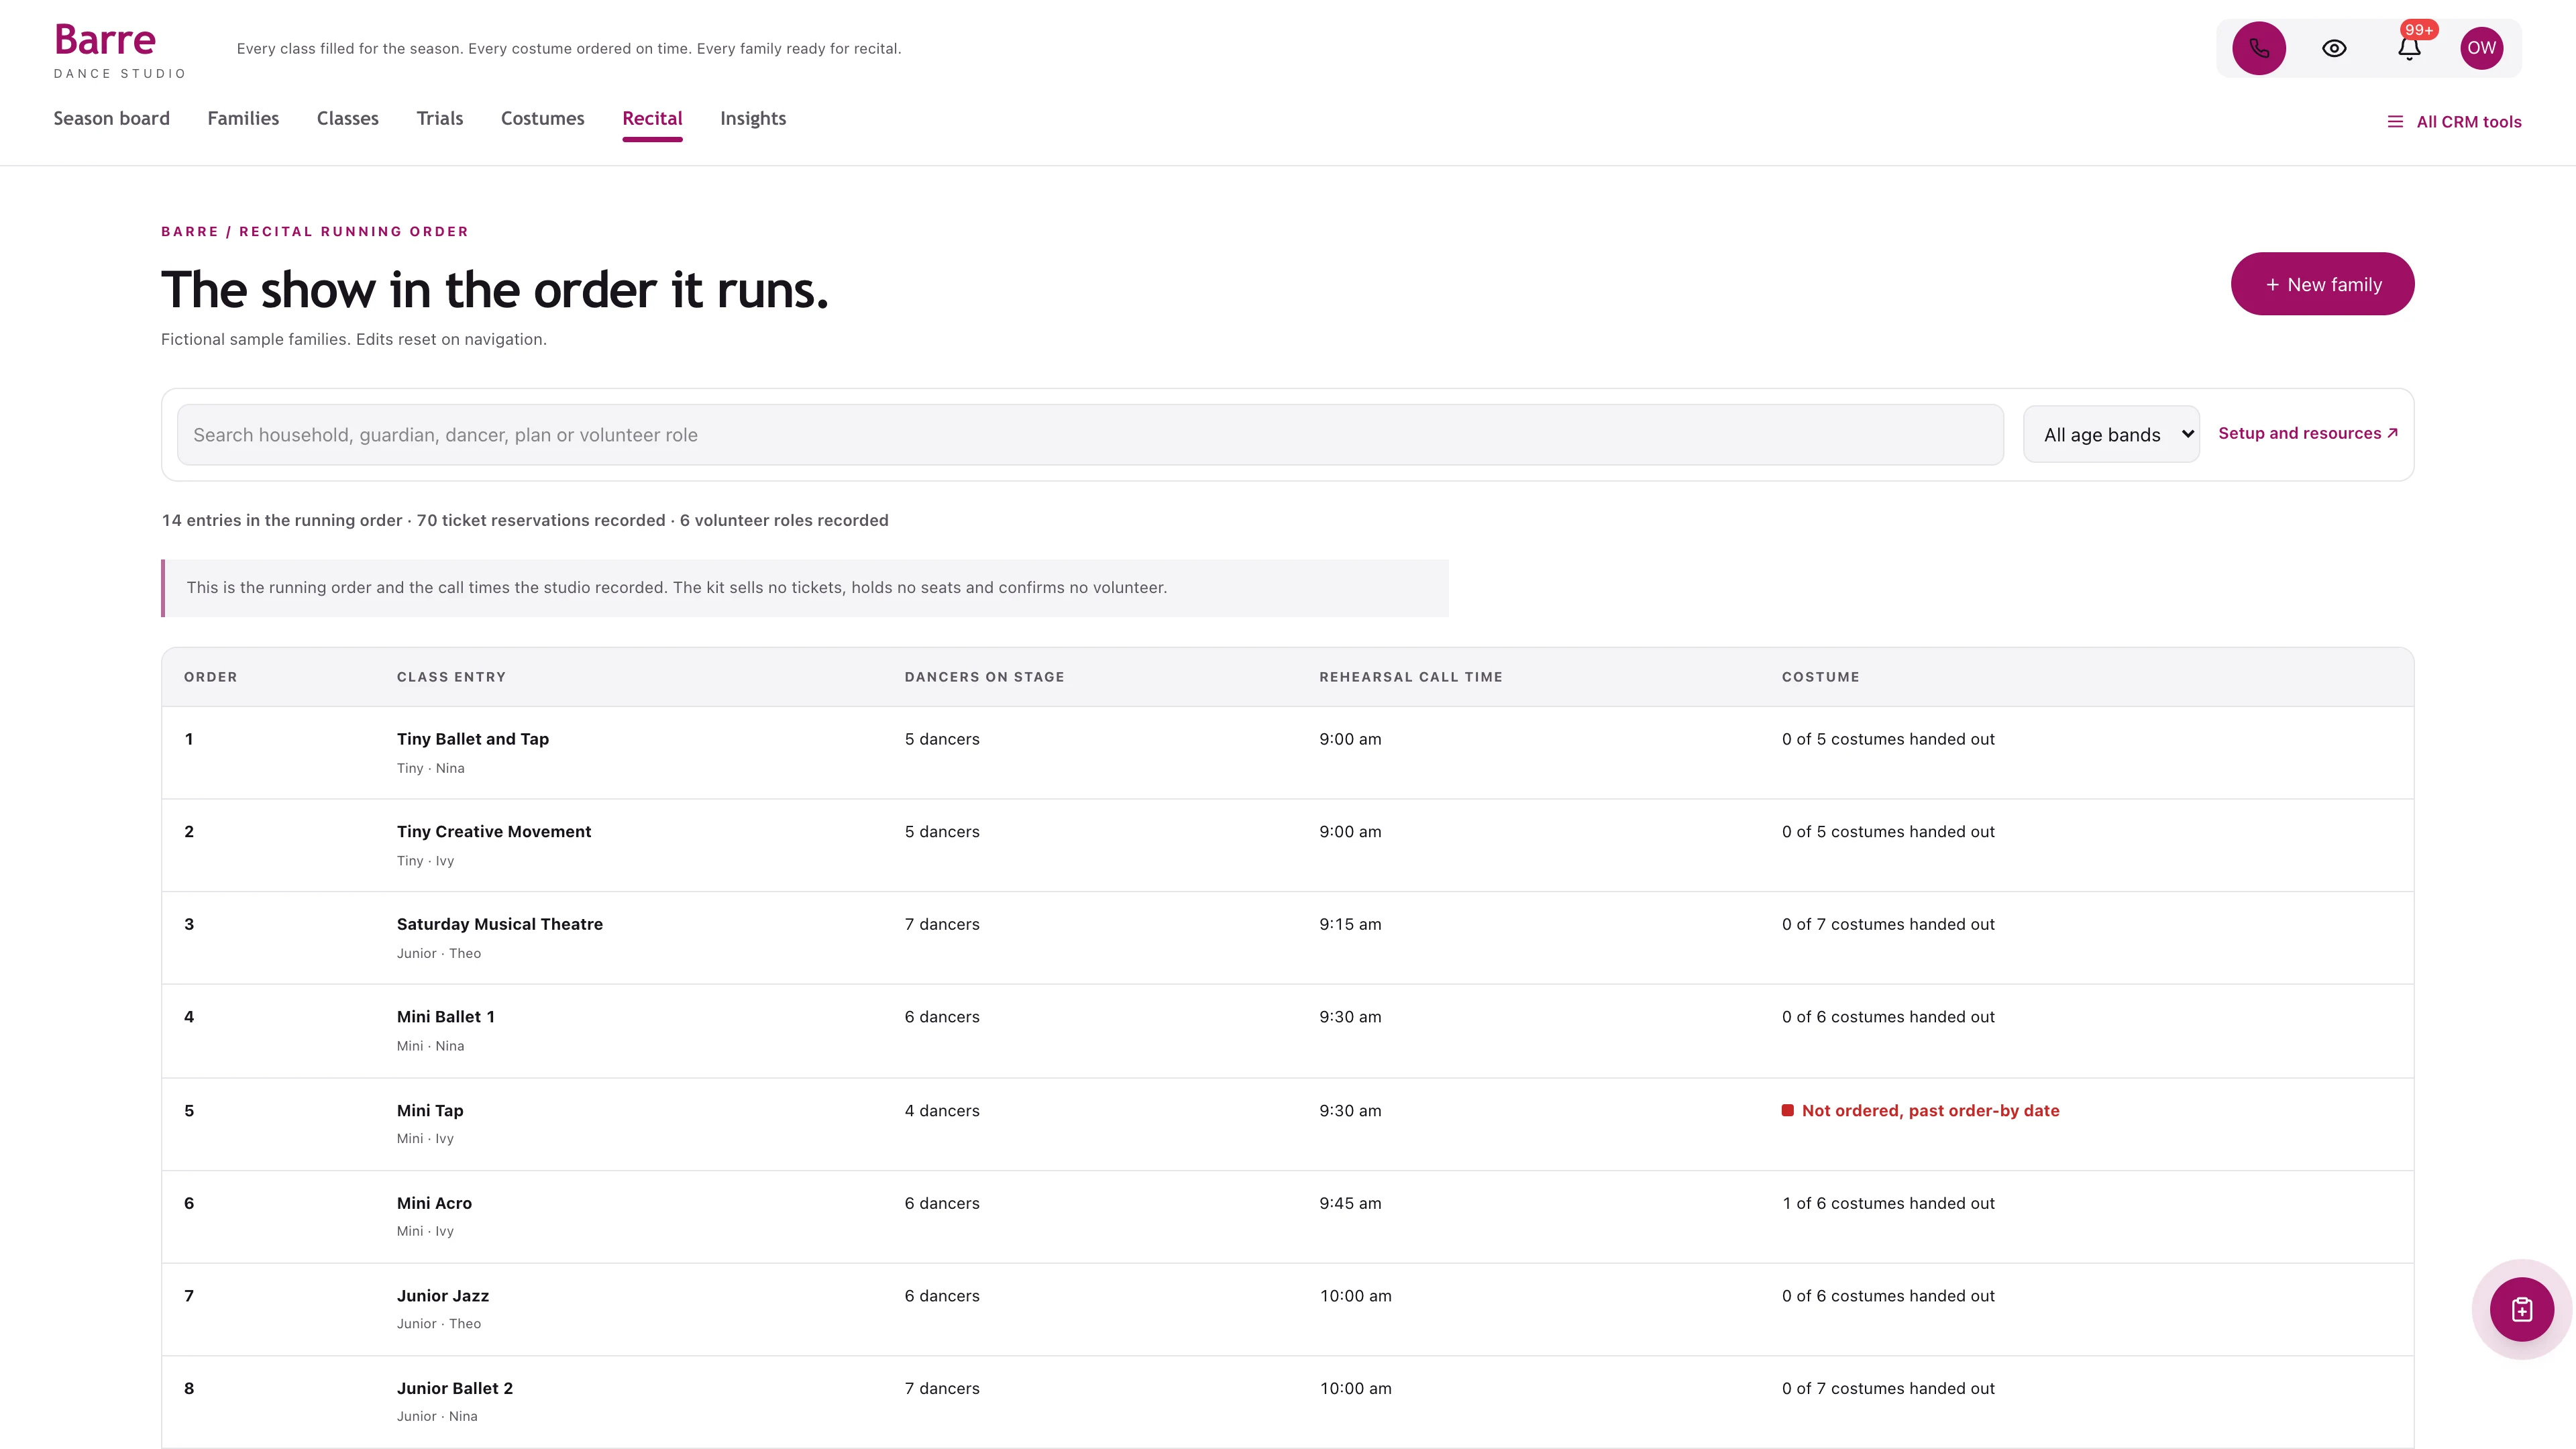Select the Families tab
Image resolution: width=2576 pixels, height=1449 pixels.
click(243, 118)
